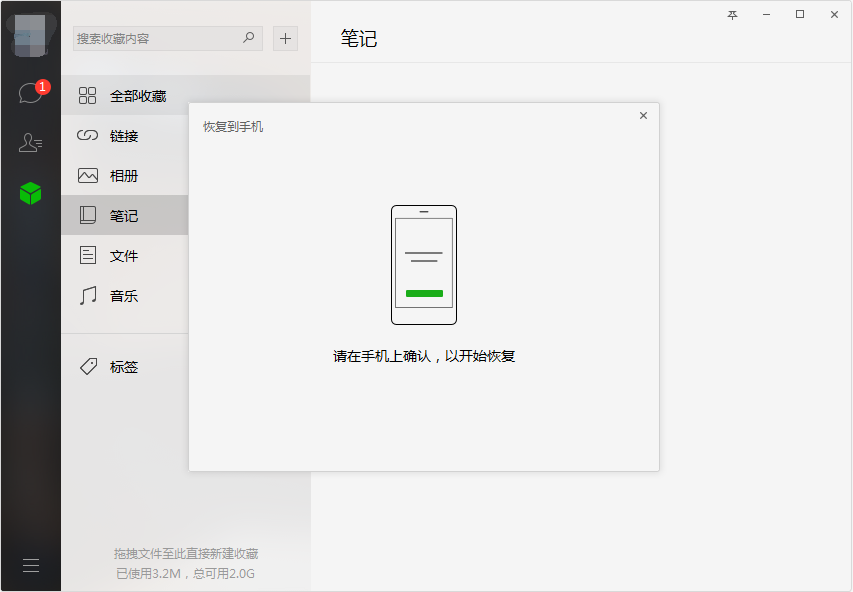
Task: Click the profile avatar picture
Action: [30, 35]
